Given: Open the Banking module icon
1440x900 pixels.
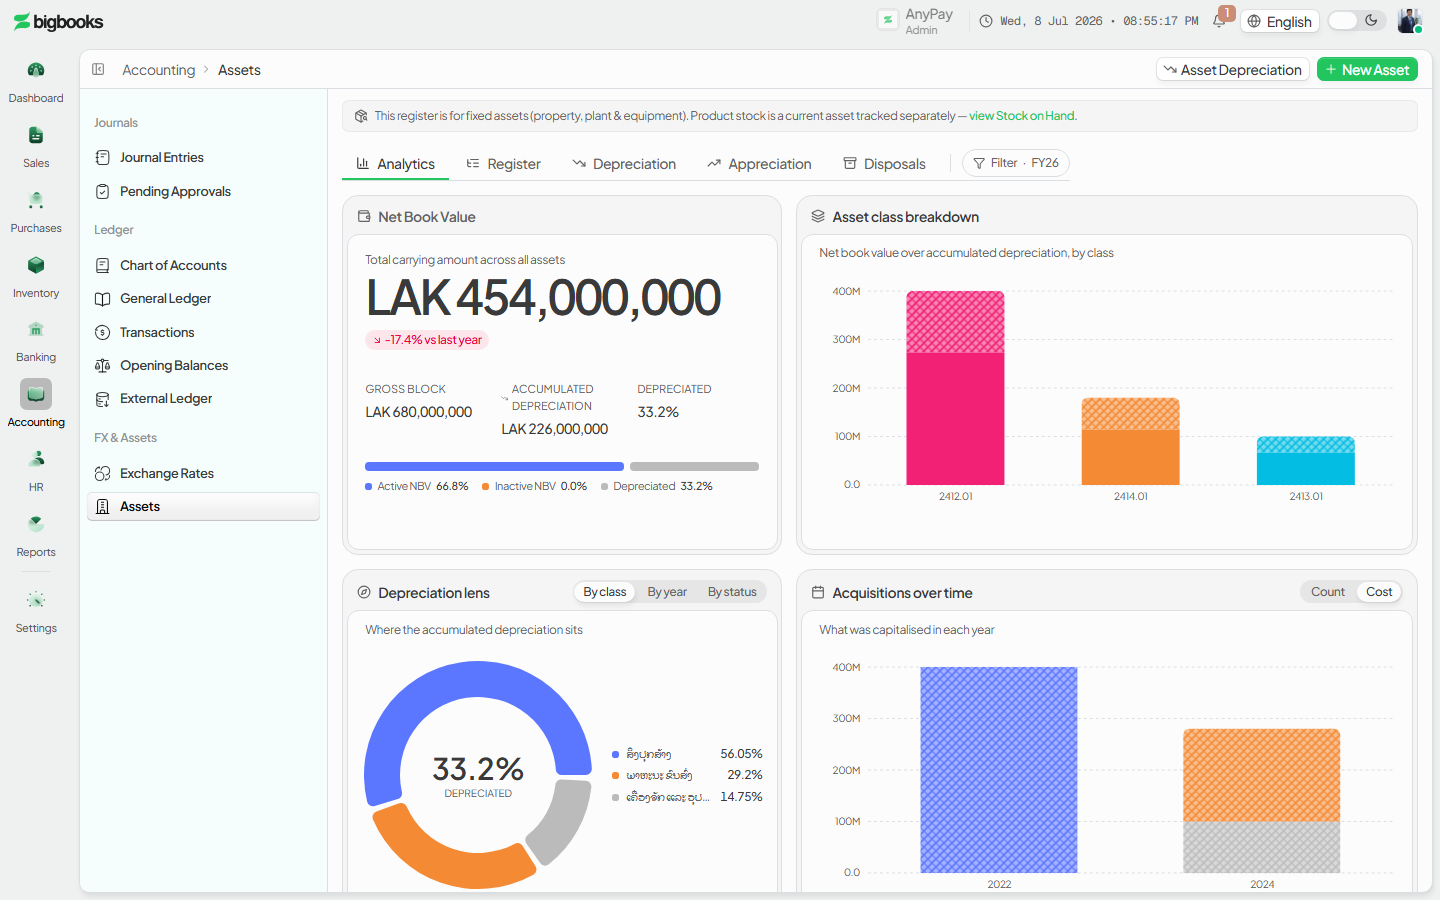Looking at the screenshot, I should (x=36, y=329).
